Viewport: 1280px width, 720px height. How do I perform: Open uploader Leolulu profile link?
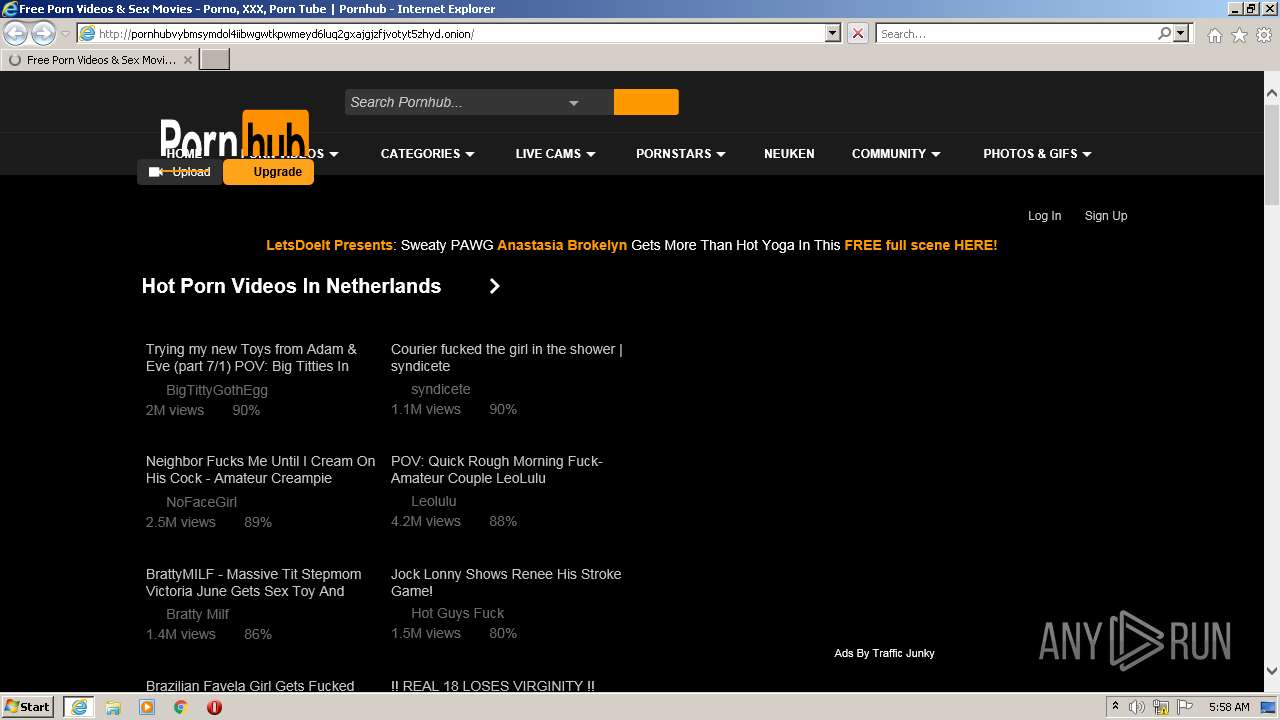433,501
